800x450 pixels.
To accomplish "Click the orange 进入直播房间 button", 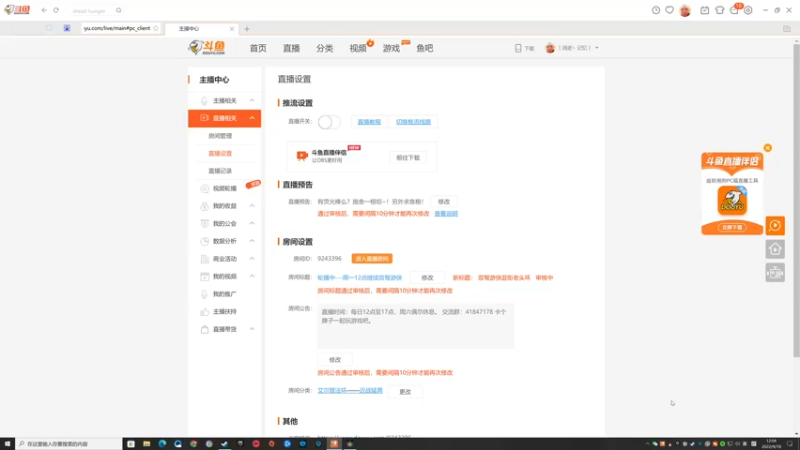I will point(372,259).
